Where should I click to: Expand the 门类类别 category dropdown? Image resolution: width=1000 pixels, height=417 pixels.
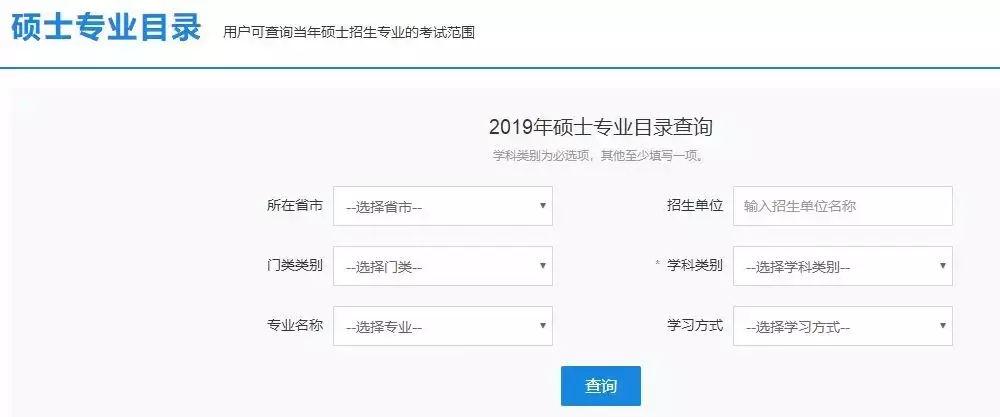(x=442, y=267)
